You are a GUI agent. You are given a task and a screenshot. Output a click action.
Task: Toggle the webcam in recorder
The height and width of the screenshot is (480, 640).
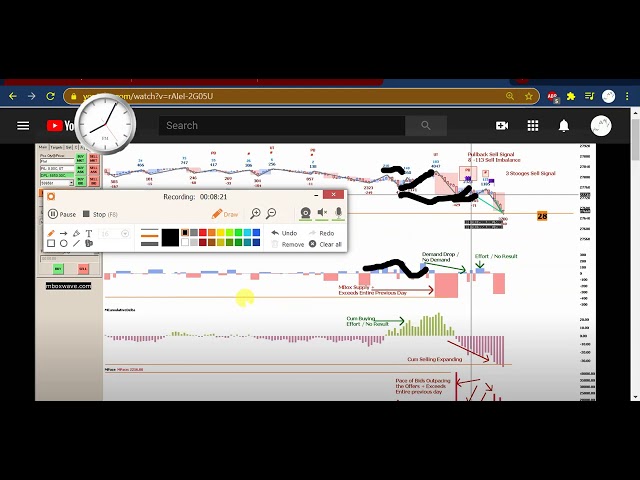pos(306,213)
